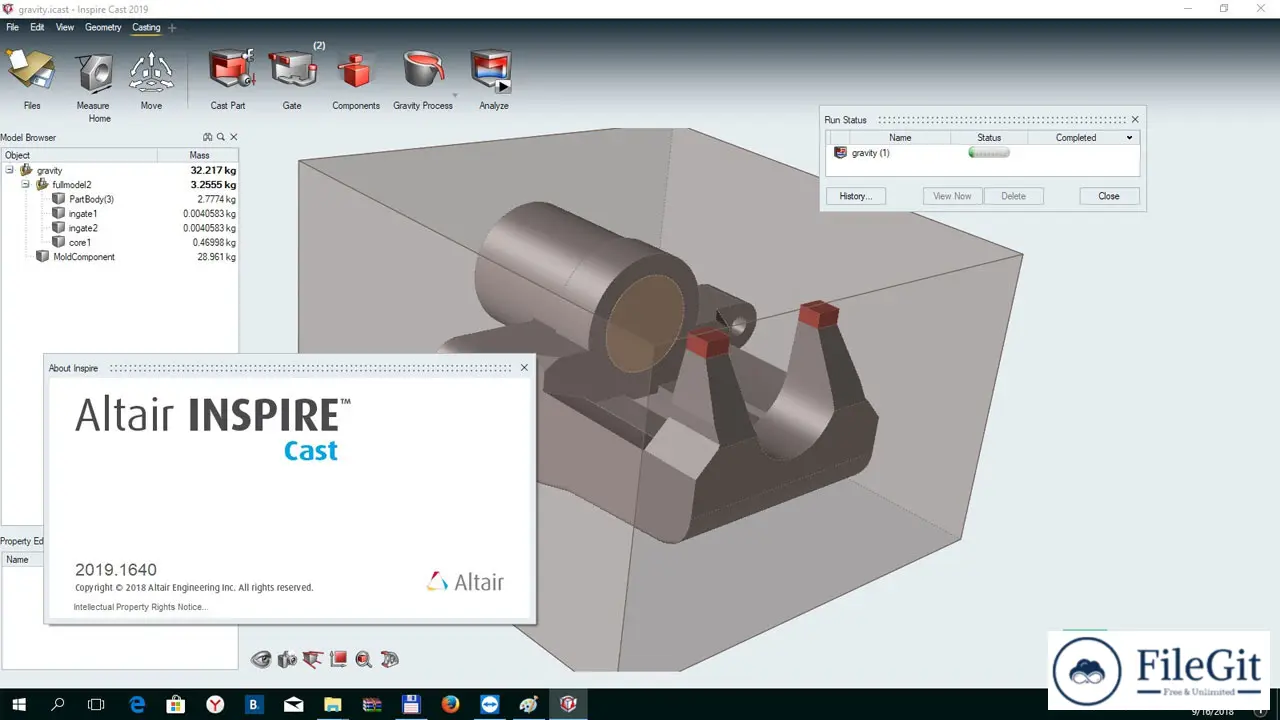
Task: Click the MoldComponent part icon
Action: pyautogui.click(x=42, y=257)
